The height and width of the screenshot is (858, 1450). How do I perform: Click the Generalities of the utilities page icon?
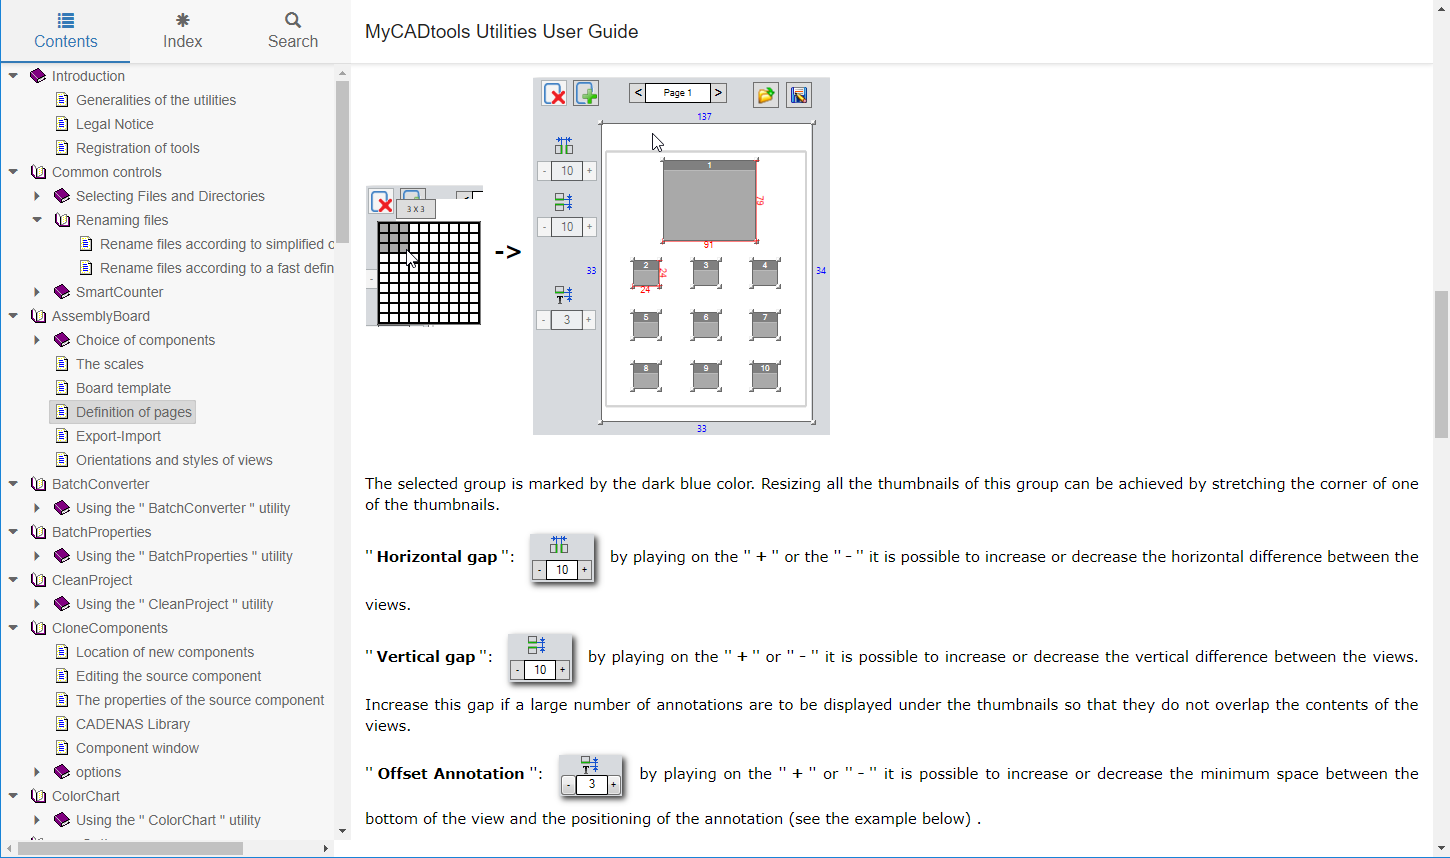(62, 100)
